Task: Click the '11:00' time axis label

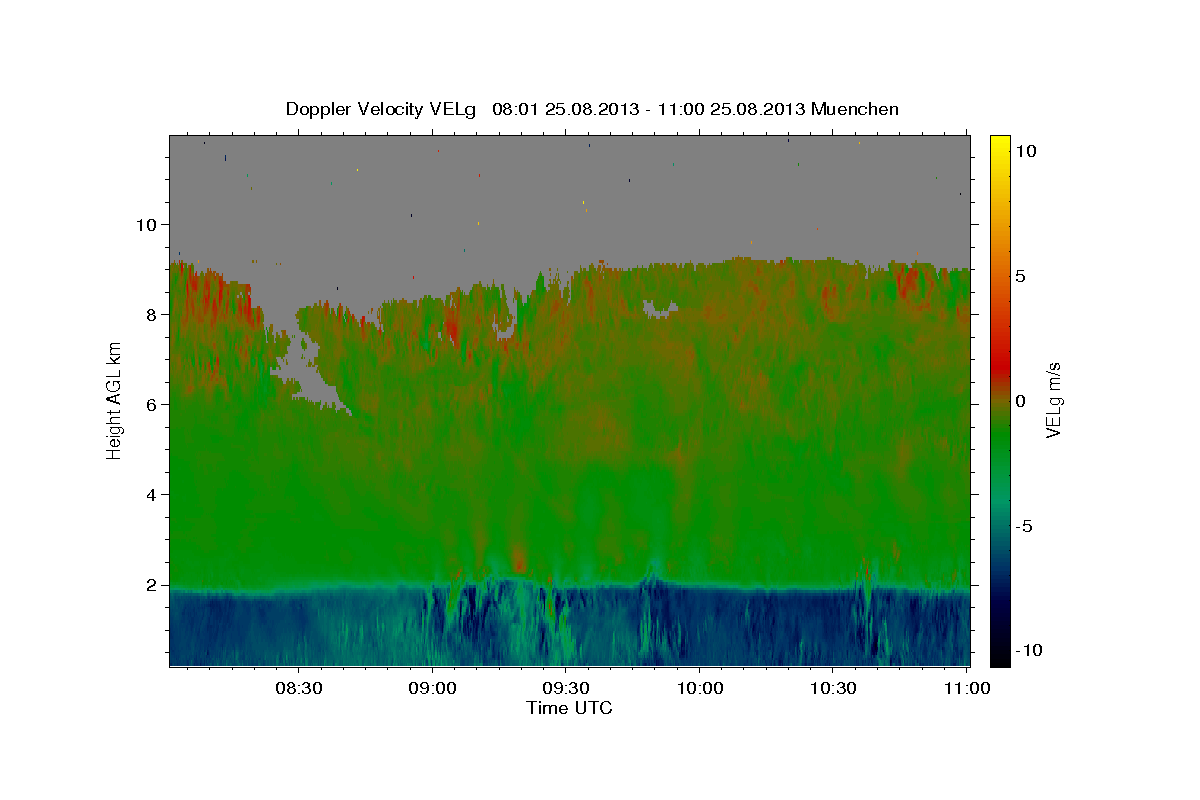Action: (x=966, y=689)
